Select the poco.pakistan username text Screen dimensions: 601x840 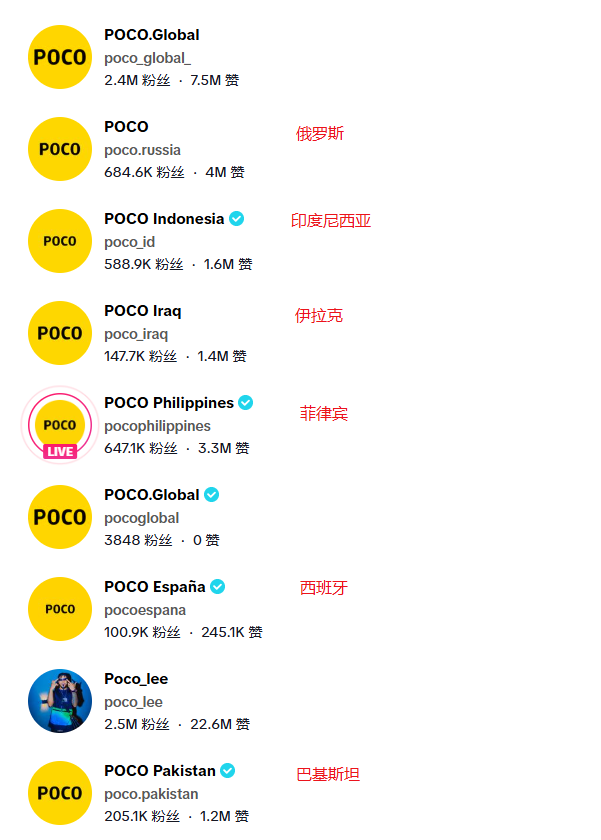(151, 794)
